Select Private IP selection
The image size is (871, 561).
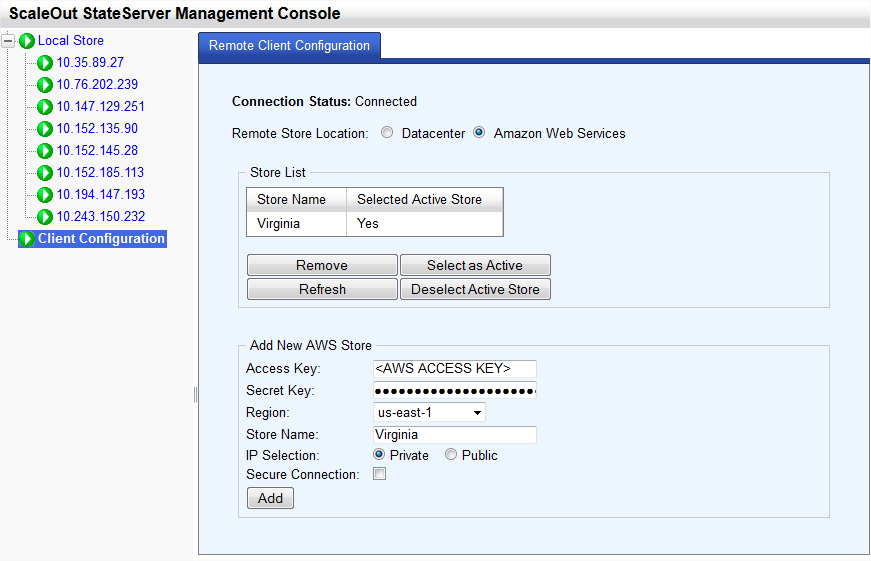point(379,454)
